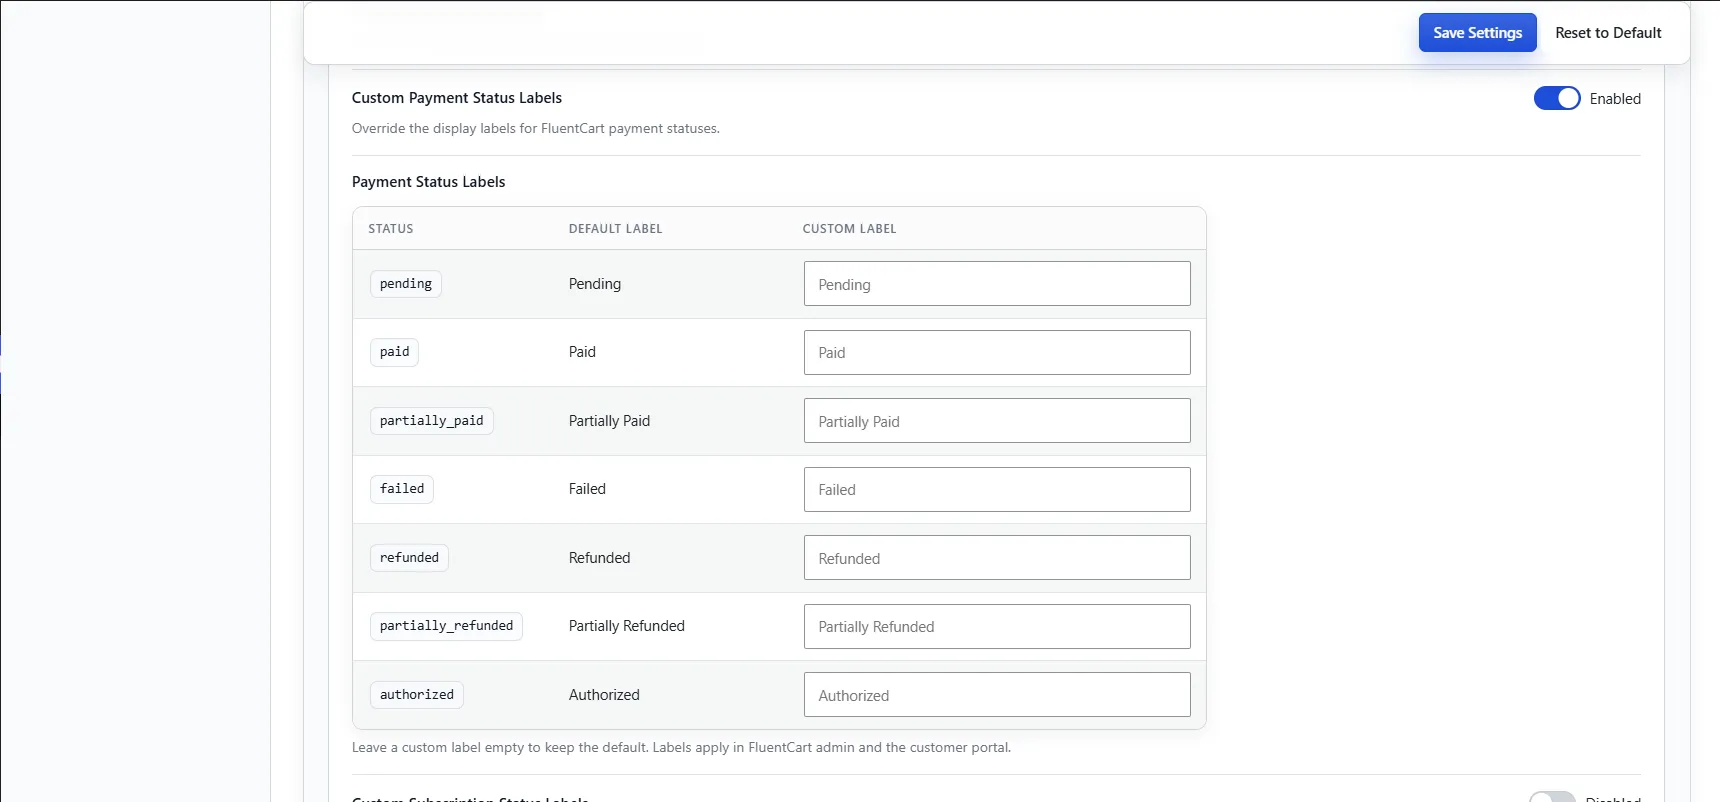Viewport: 1720px width, 802px height.
Task: Select the 'partially_refunded' status code tag
Action: click(x=446, y=626)
